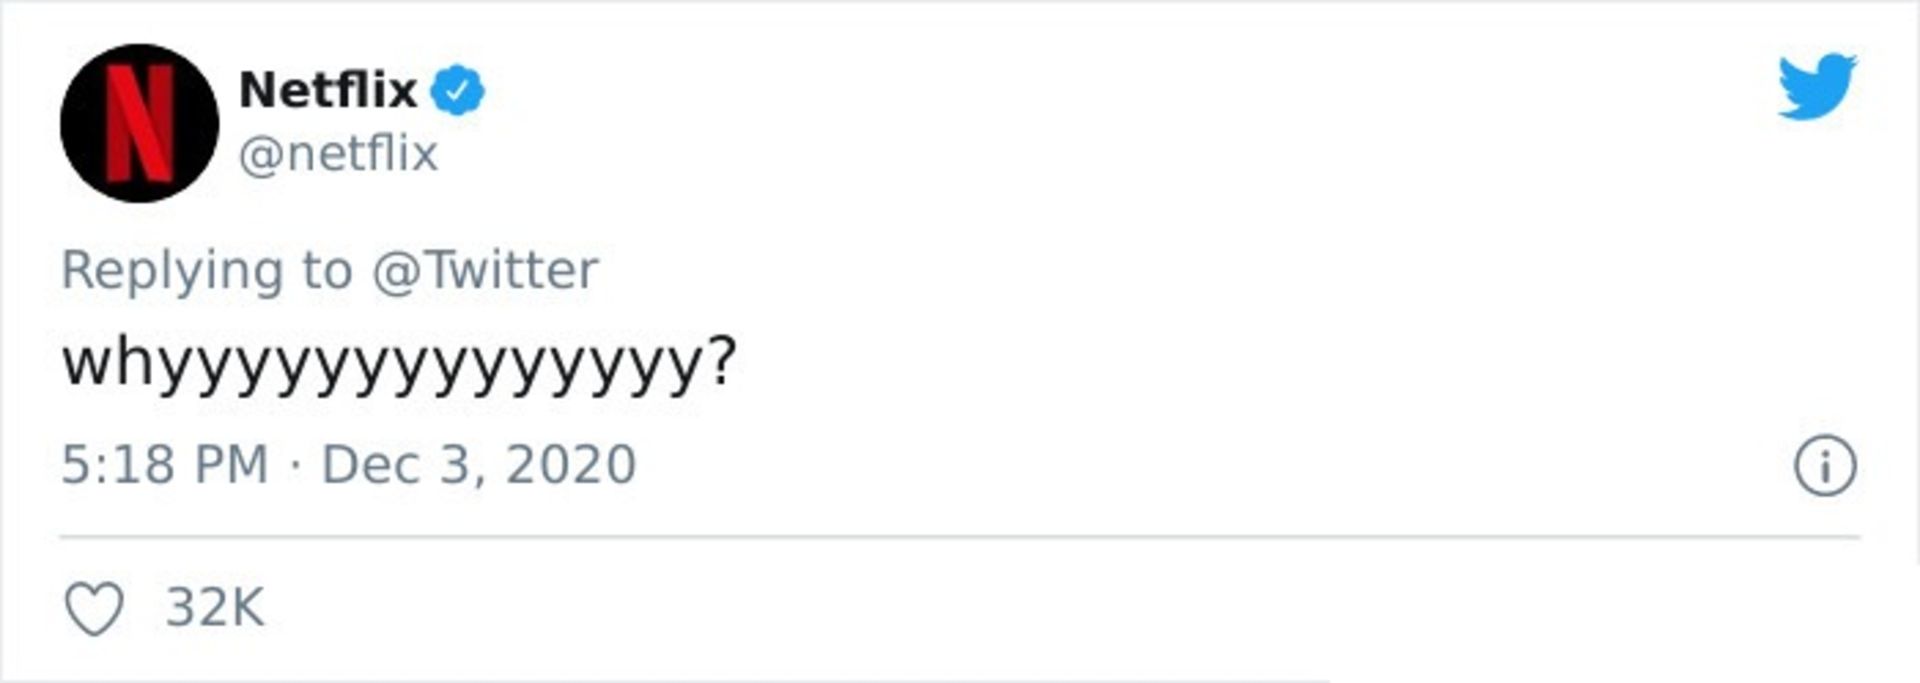Open the circled info icon

pos(1825,466)
